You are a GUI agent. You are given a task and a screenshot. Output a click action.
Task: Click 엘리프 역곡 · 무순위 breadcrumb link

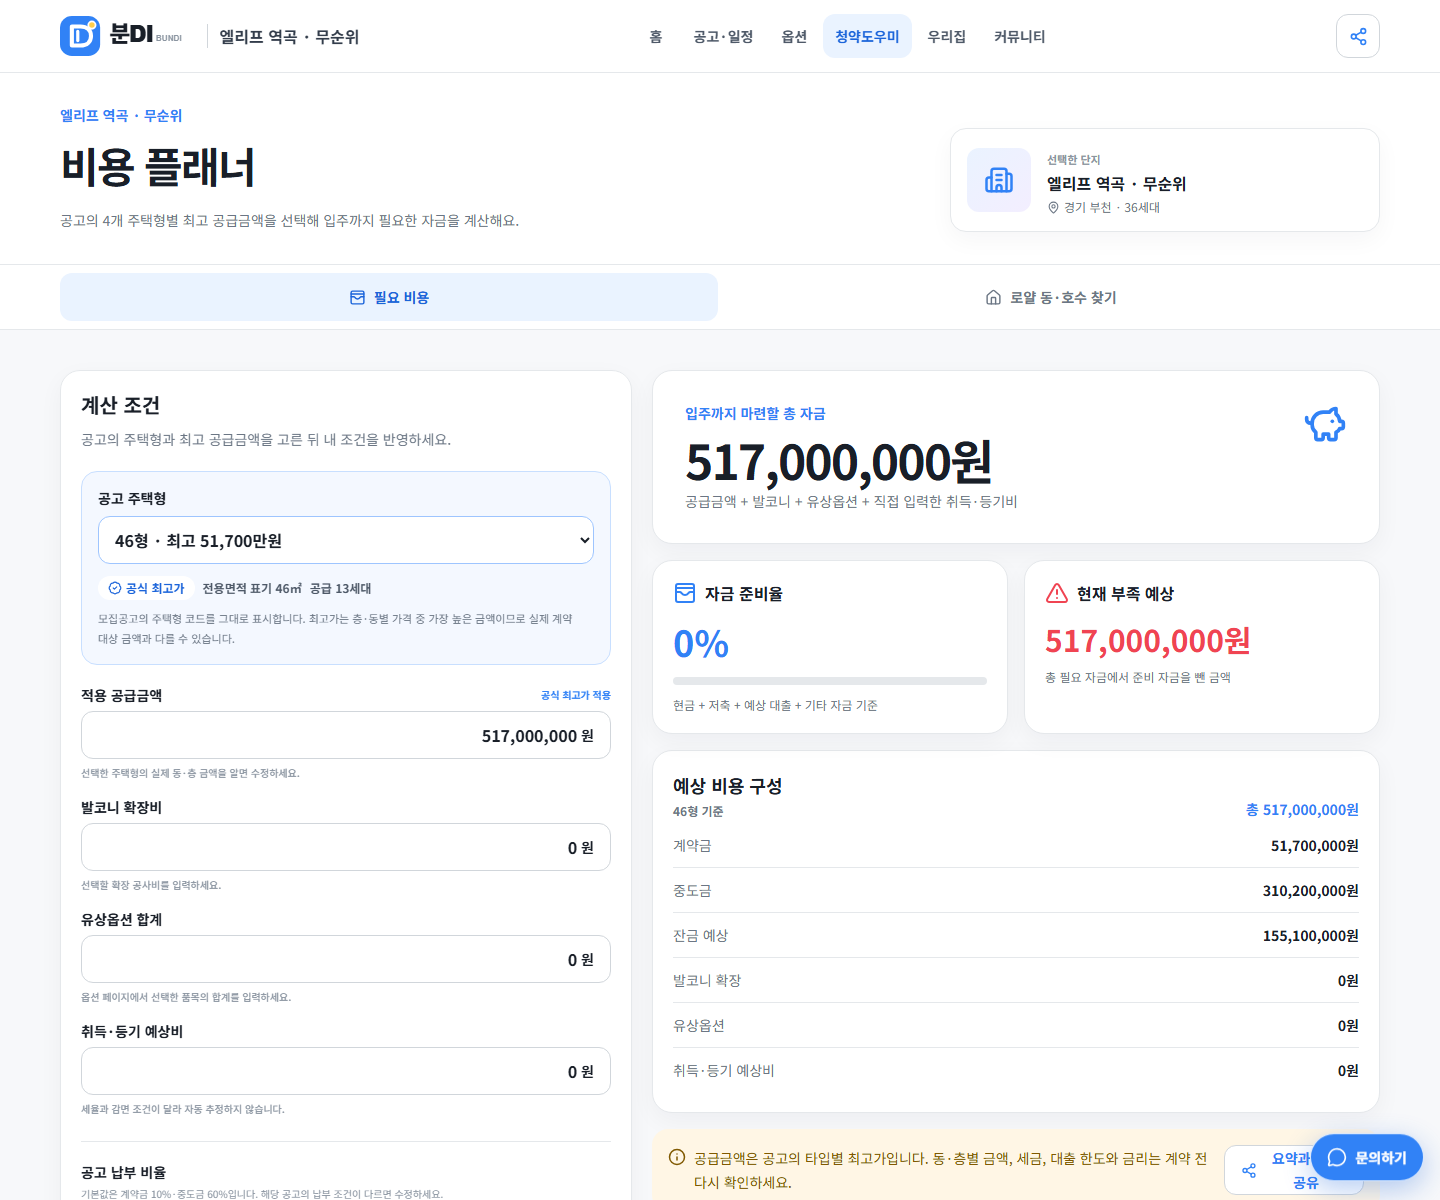tap(121, 116)
